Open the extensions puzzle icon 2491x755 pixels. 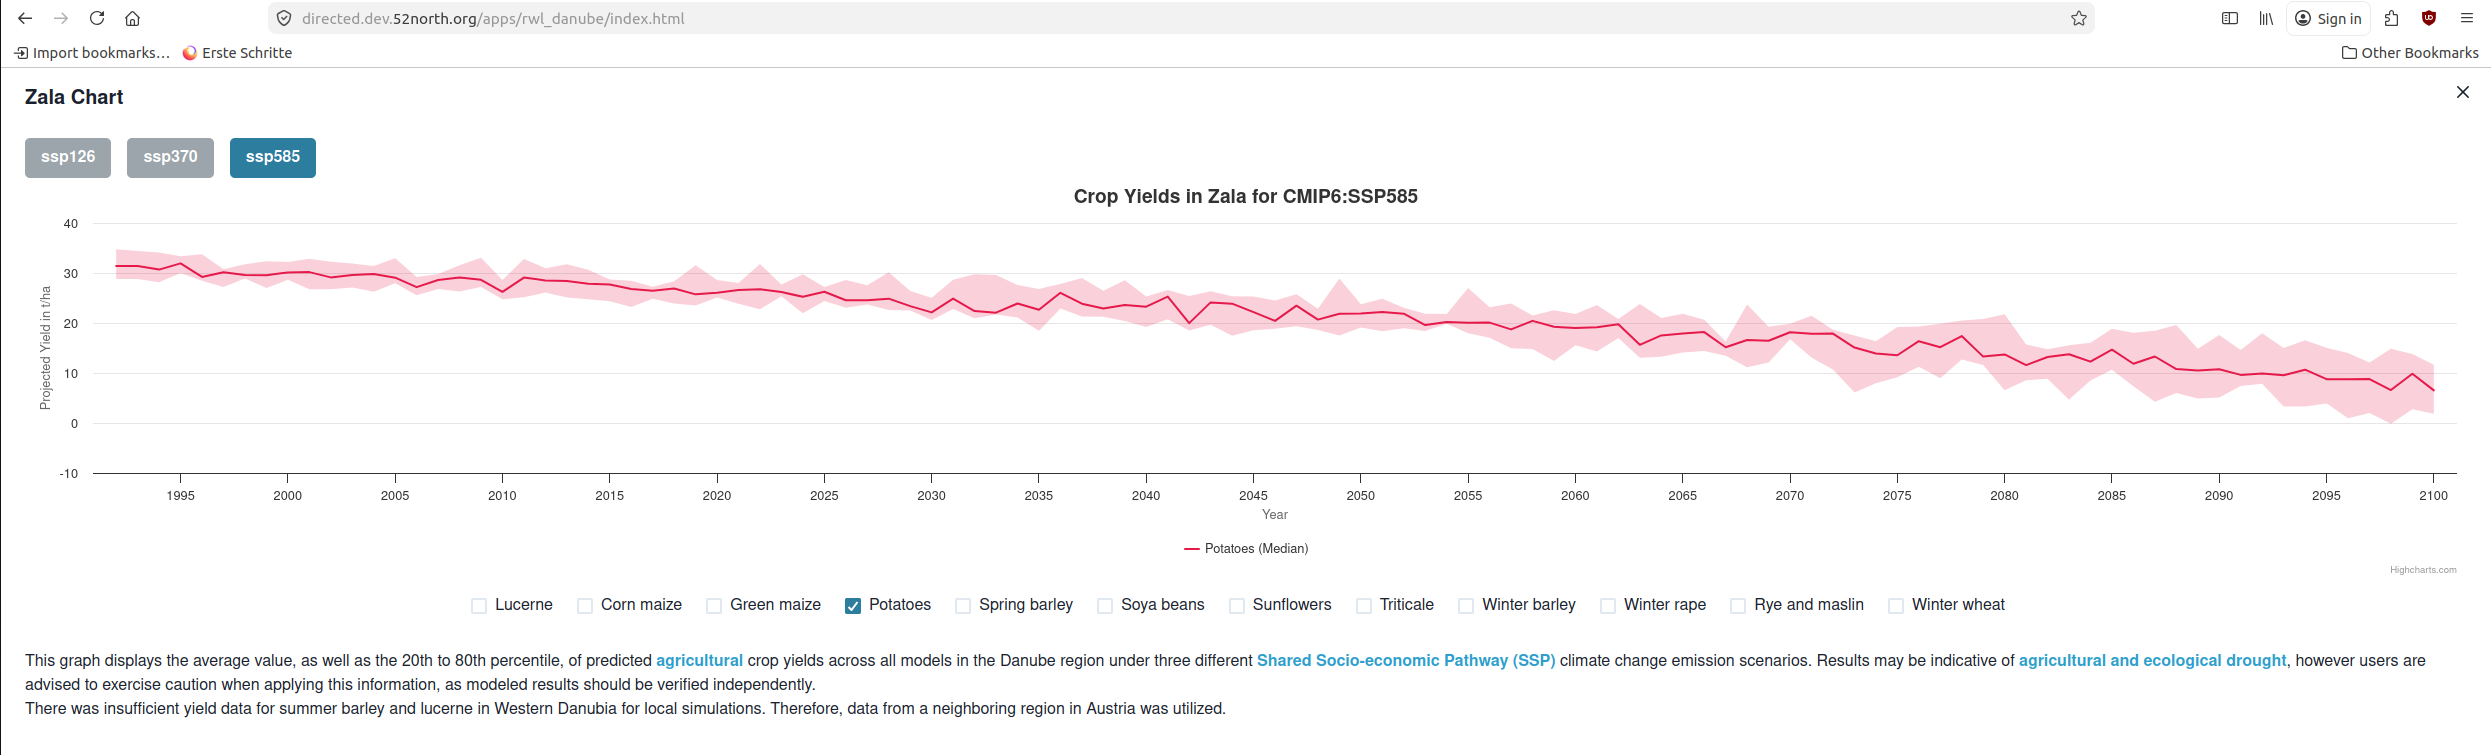click(x=2392, y=18)
